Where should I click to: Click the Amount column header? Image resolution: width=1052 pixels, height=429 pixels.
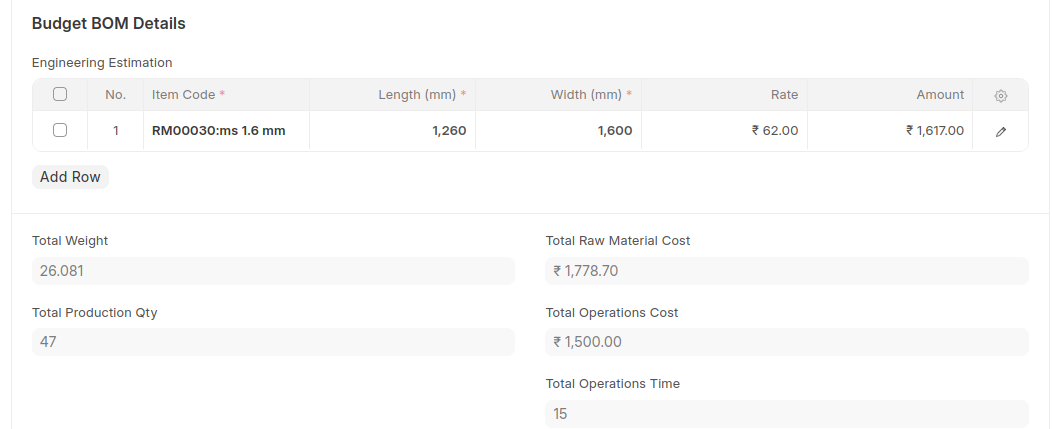point(940,95)
